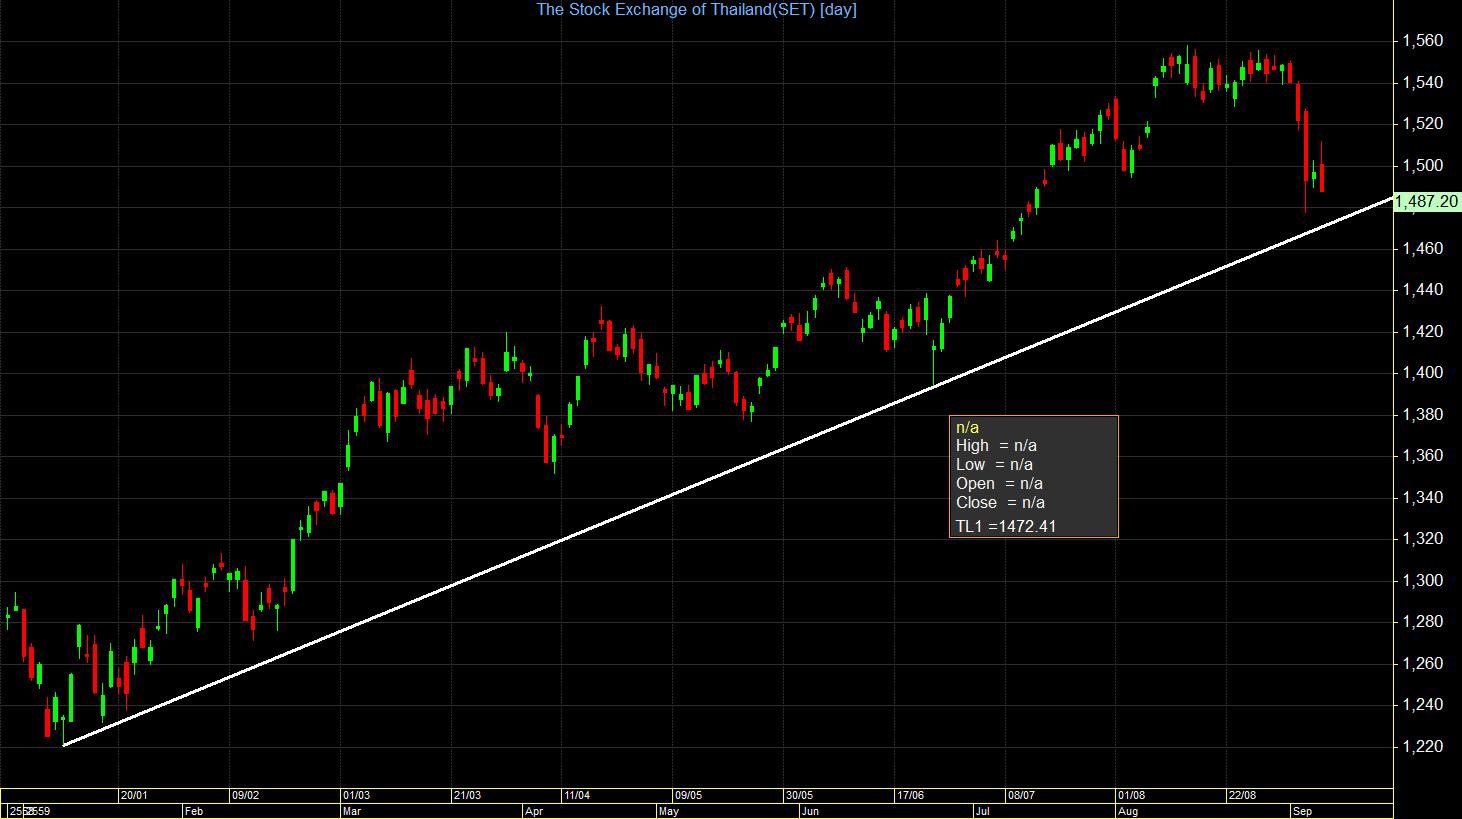Click the 1,340 price axis label
Viewport: 1462px width, 819px height.
[1422, 498]
